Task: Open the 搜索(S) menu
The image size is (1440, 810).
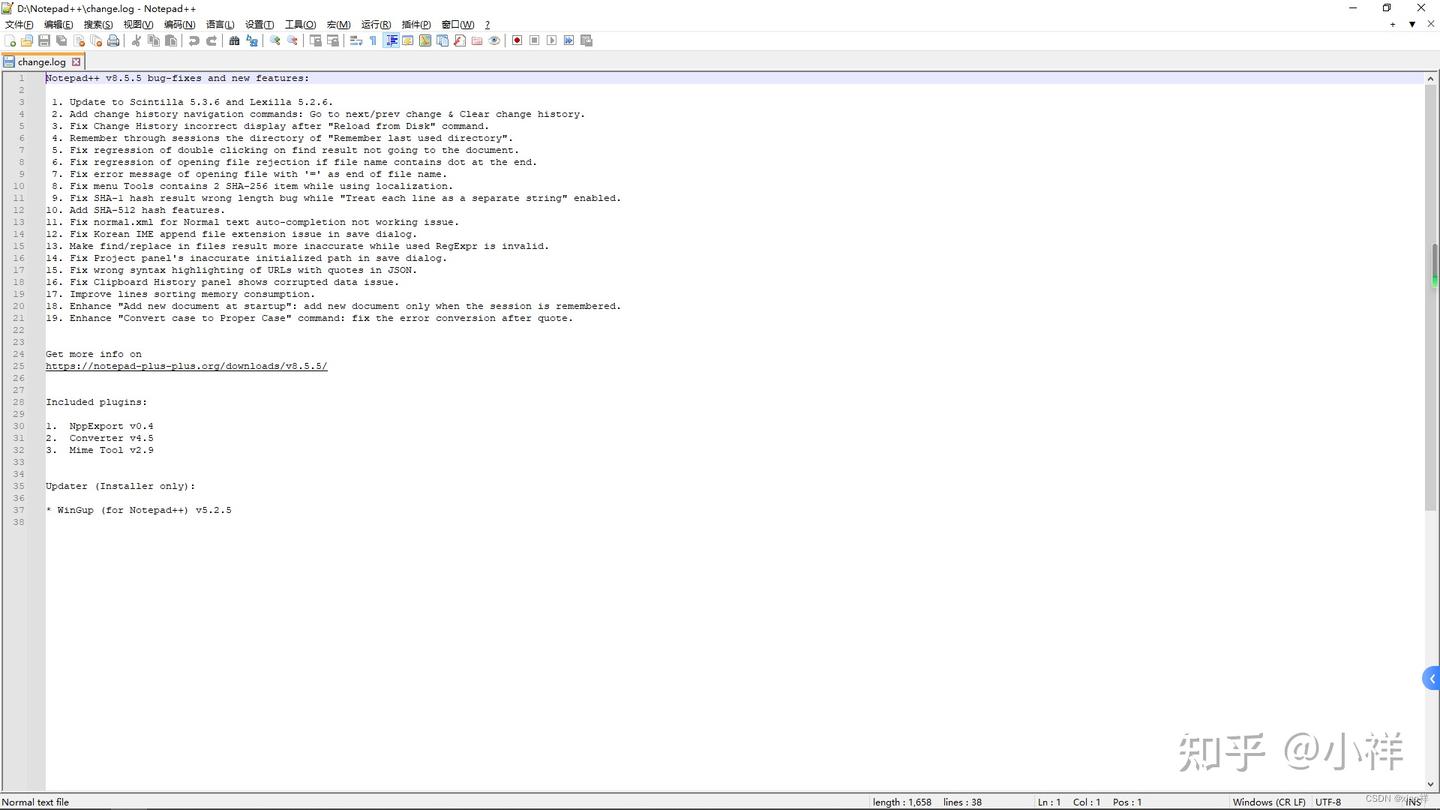Action: click(x=98, y=25)
